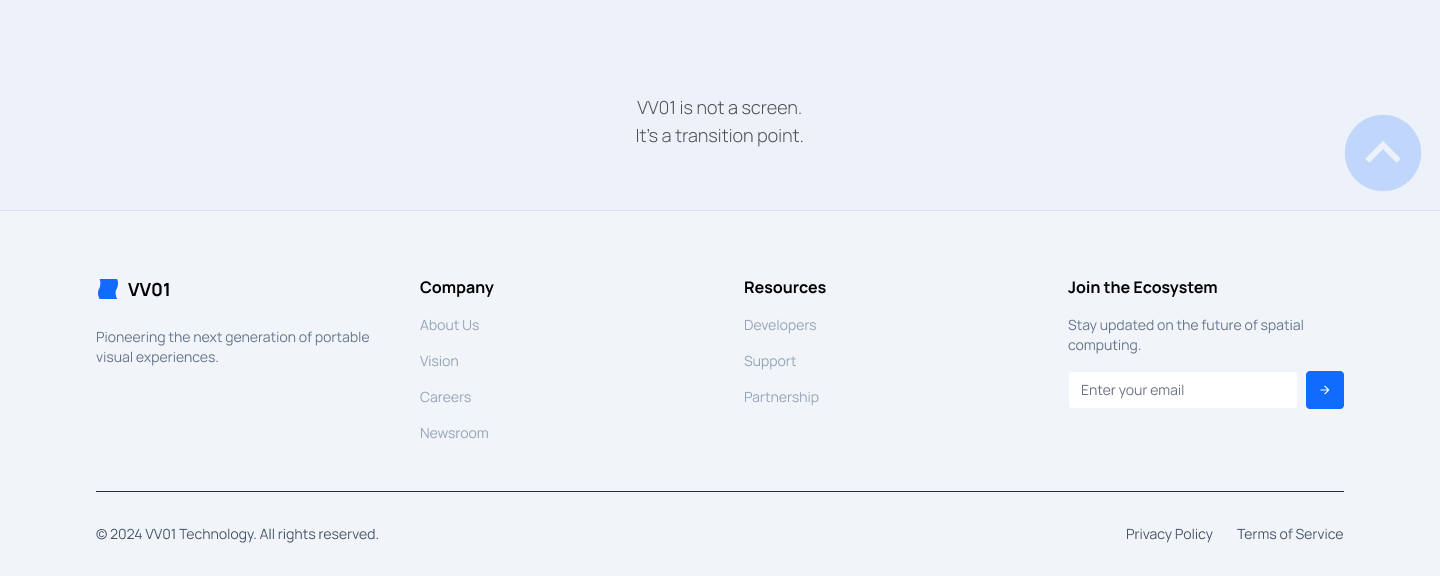Viewport: 1440px width, 576px height.
Task: Open the Developers resource page
Action: 780,325
